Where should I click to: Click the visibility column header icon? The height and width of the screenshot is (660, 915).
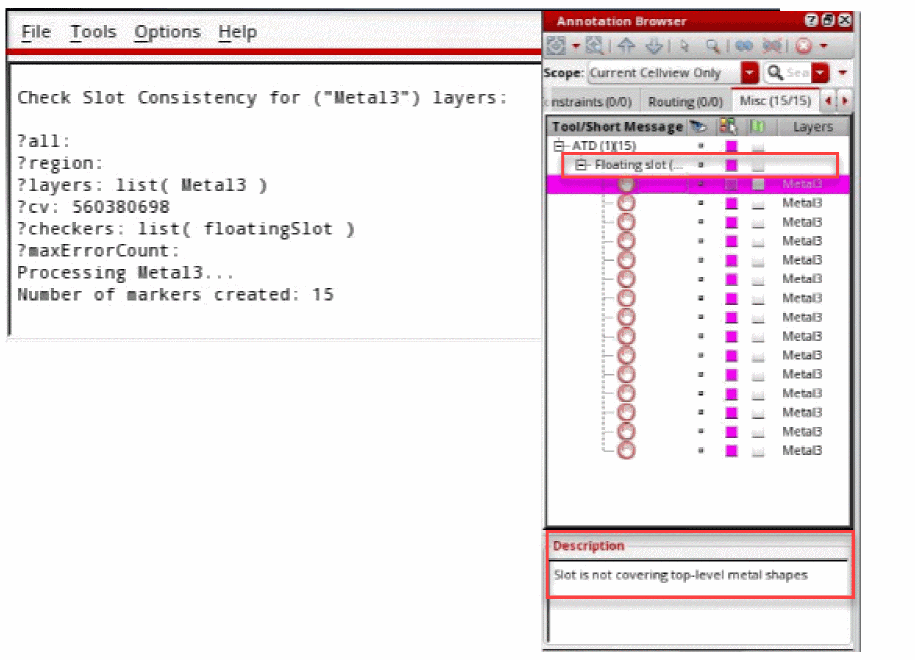(x=699, y=126)
